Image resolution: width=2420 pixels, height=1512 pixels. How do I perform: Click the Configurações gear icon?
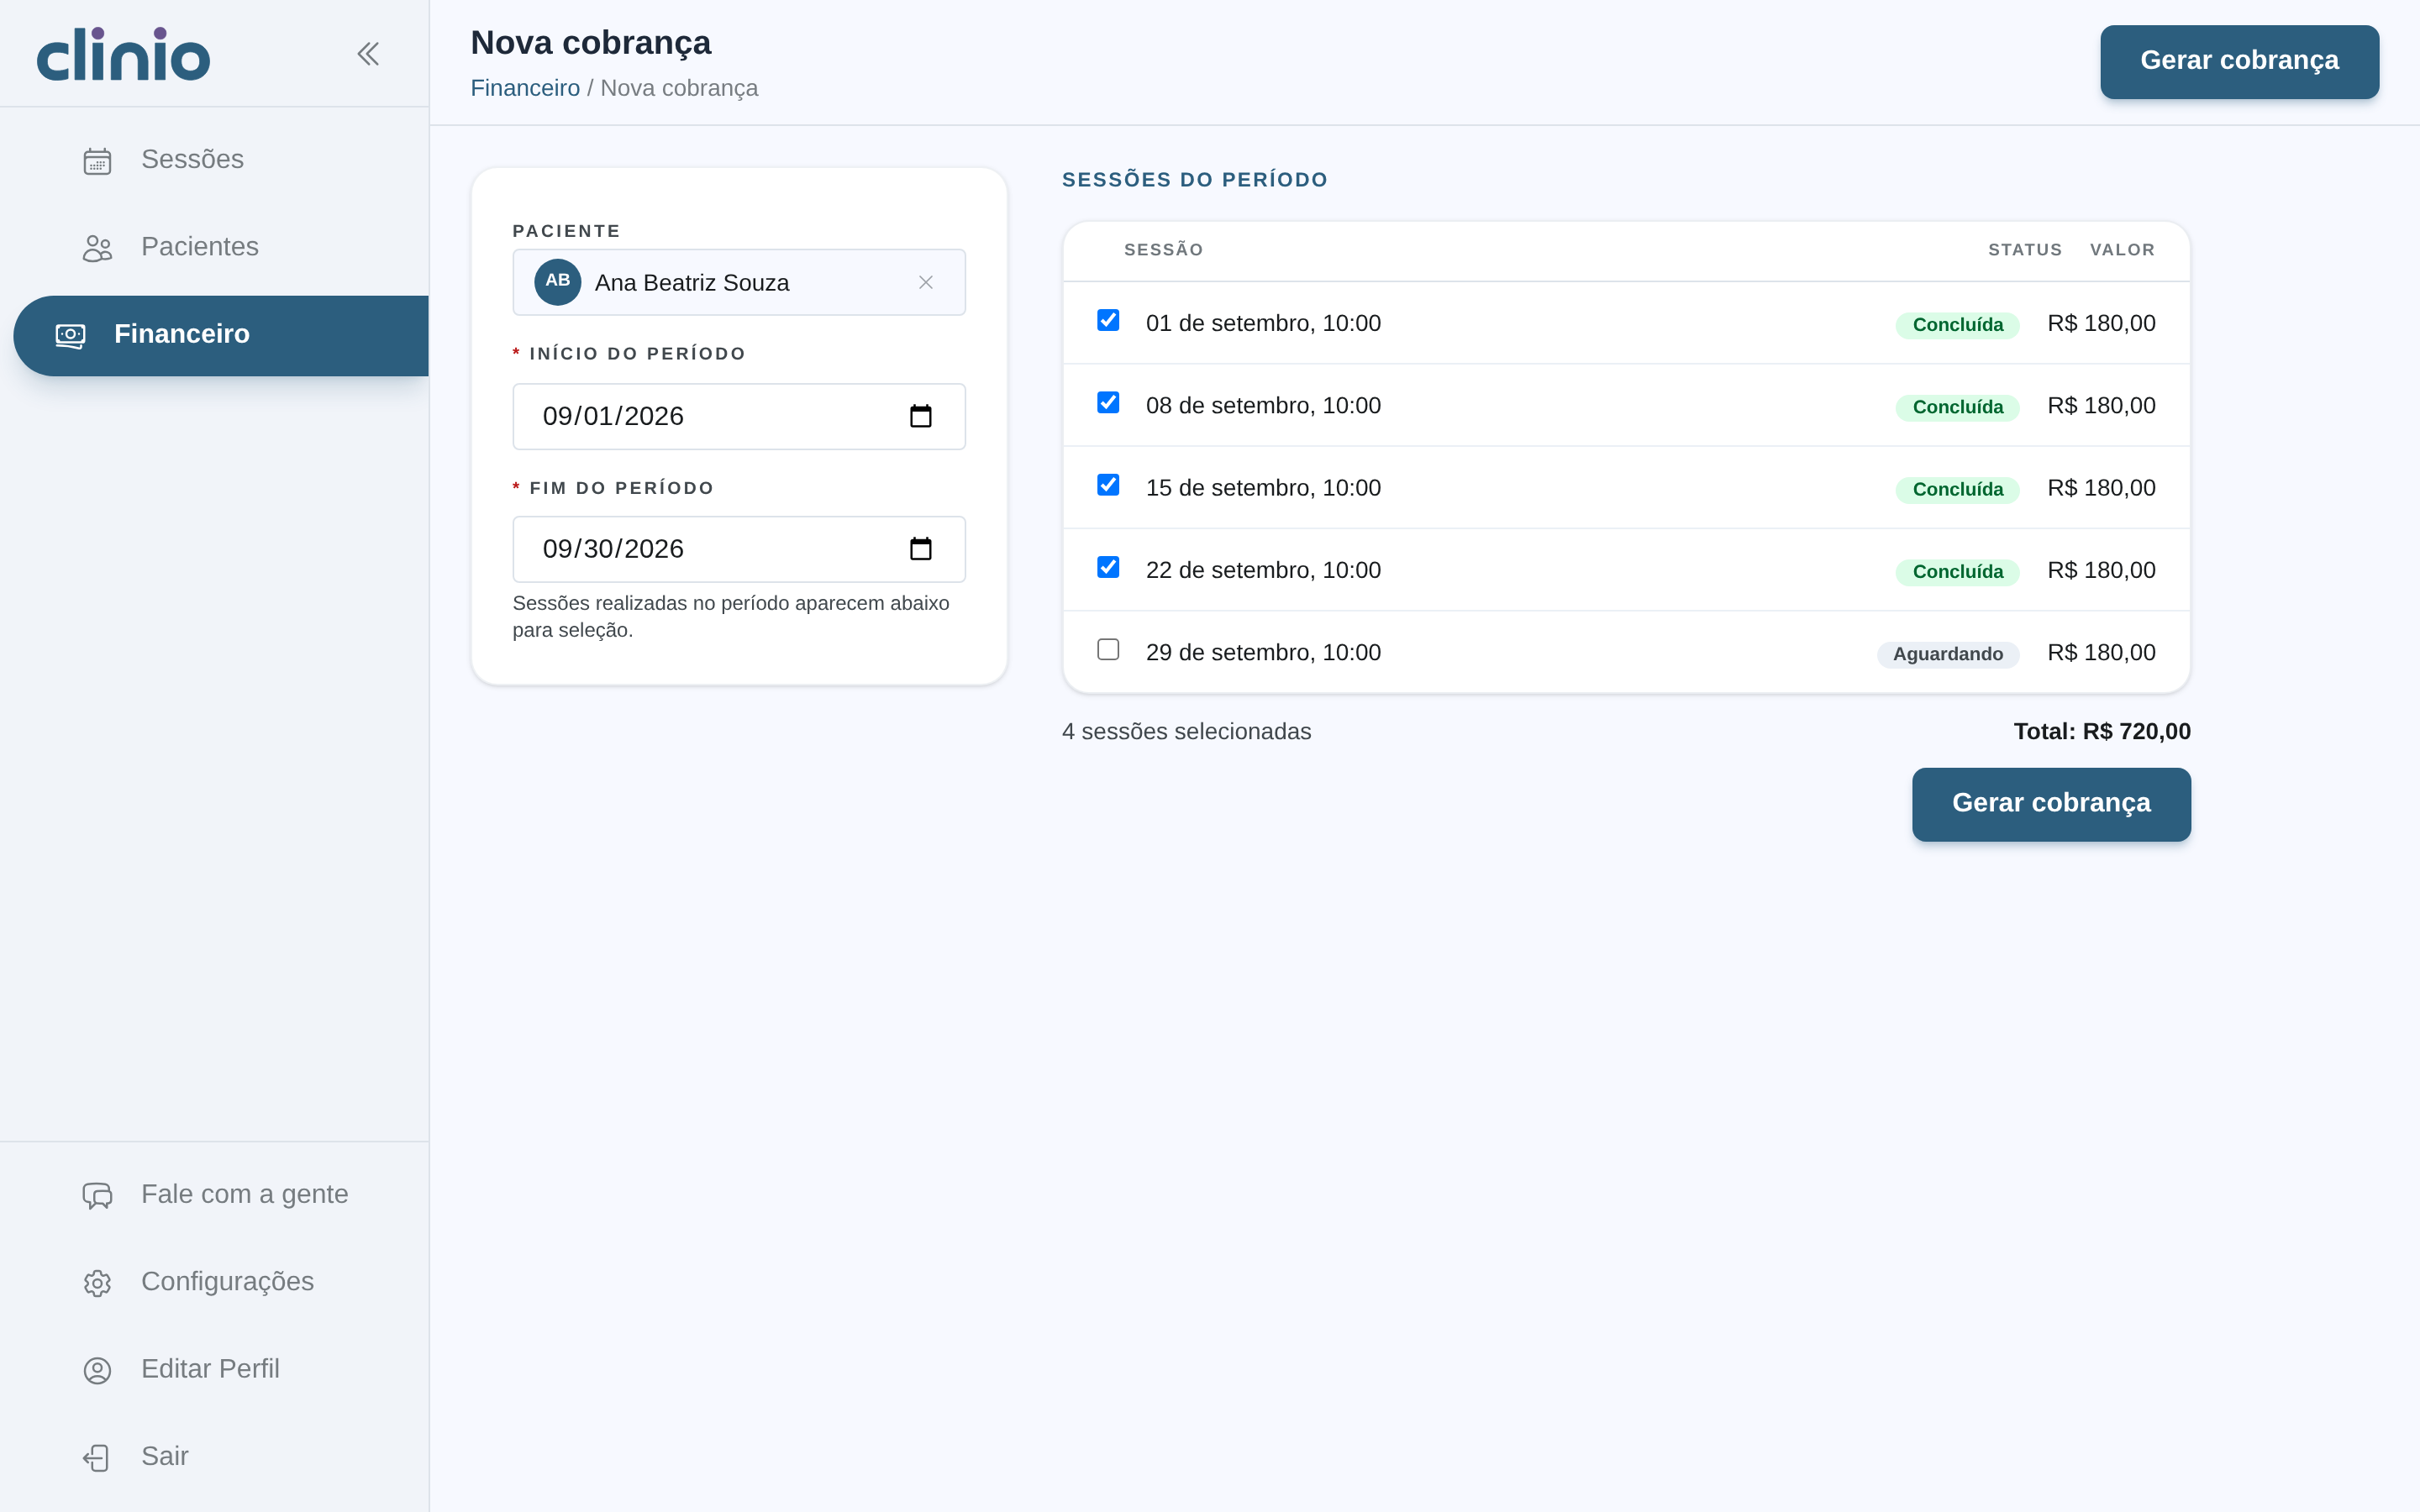pos(97,1283)
